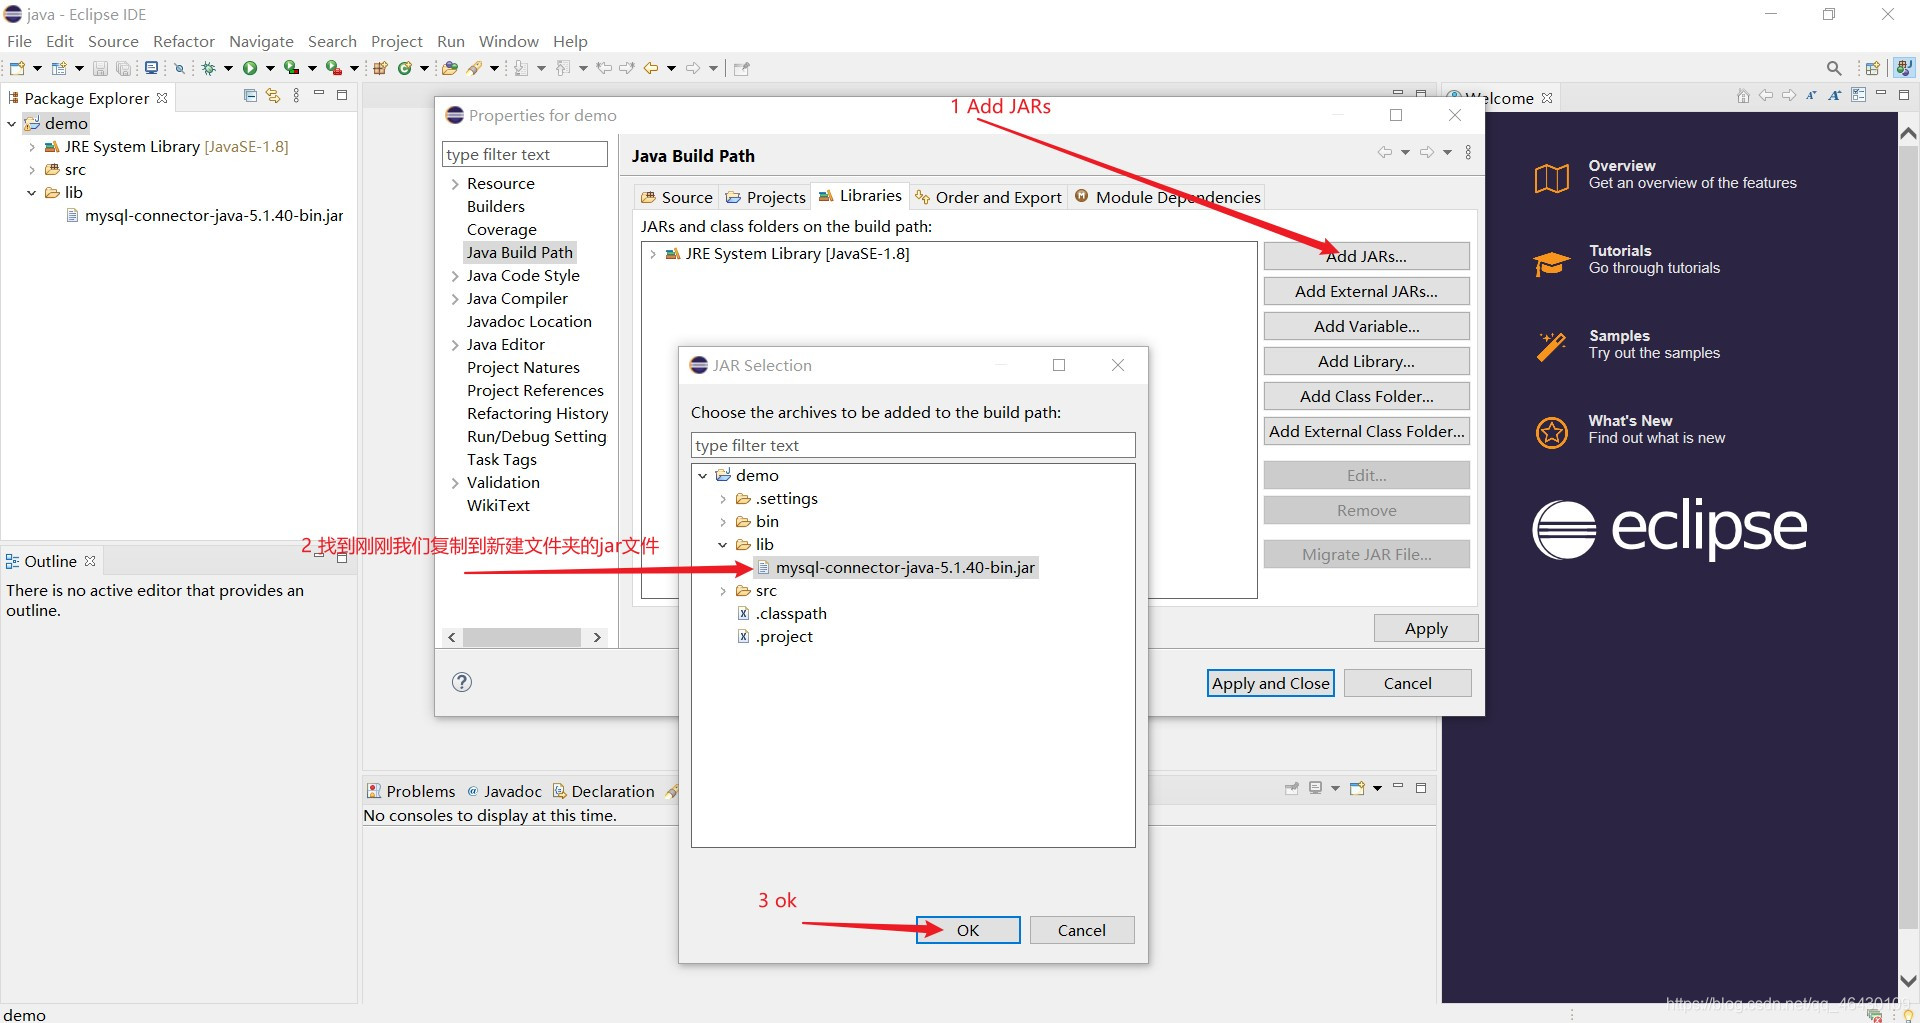Click the Debug bug icon in toolbar

coord(209,68)
